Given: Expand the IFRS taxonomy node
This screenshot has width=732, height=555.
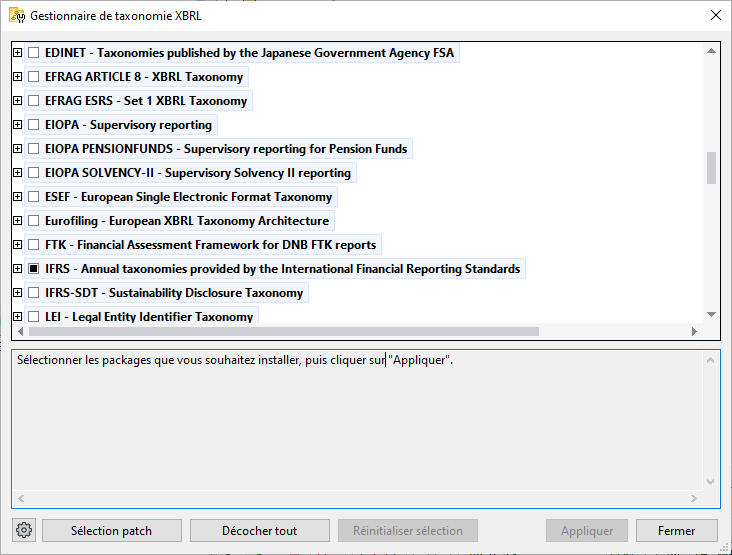Looking at the screenshot, I should tap(18, 269).
